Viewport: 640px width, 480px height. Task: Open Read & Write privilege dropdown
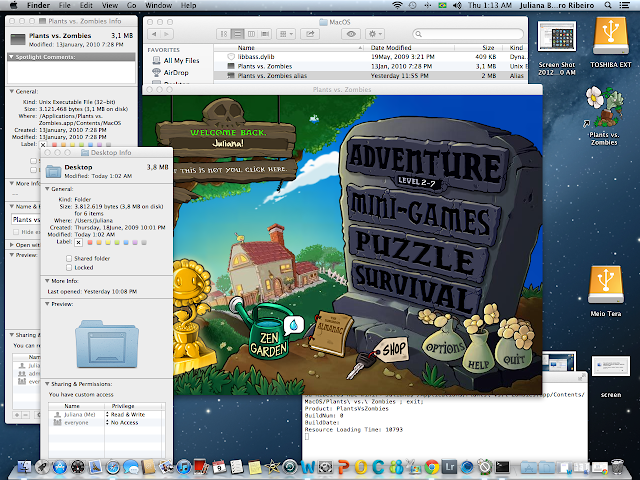point(126,415)
